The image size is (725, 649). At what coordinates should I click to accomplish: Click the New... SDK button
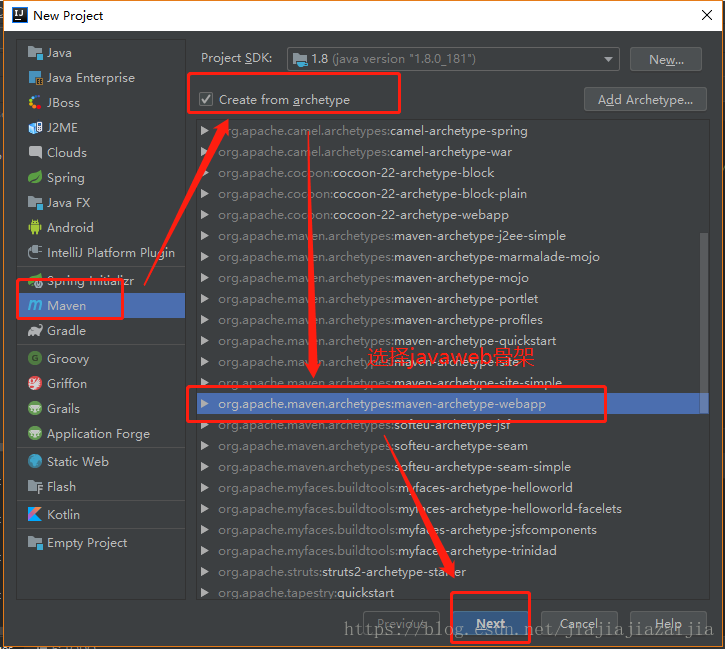click(x=666, y=59)
